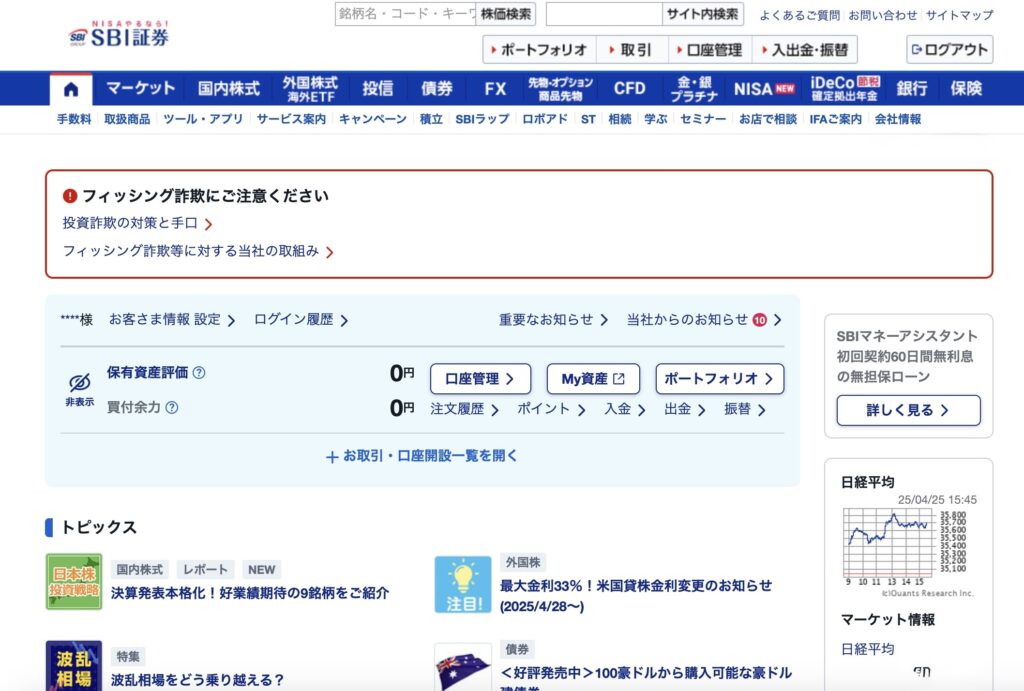Open the Australian flag bond thumbnail

pos(463,667)
